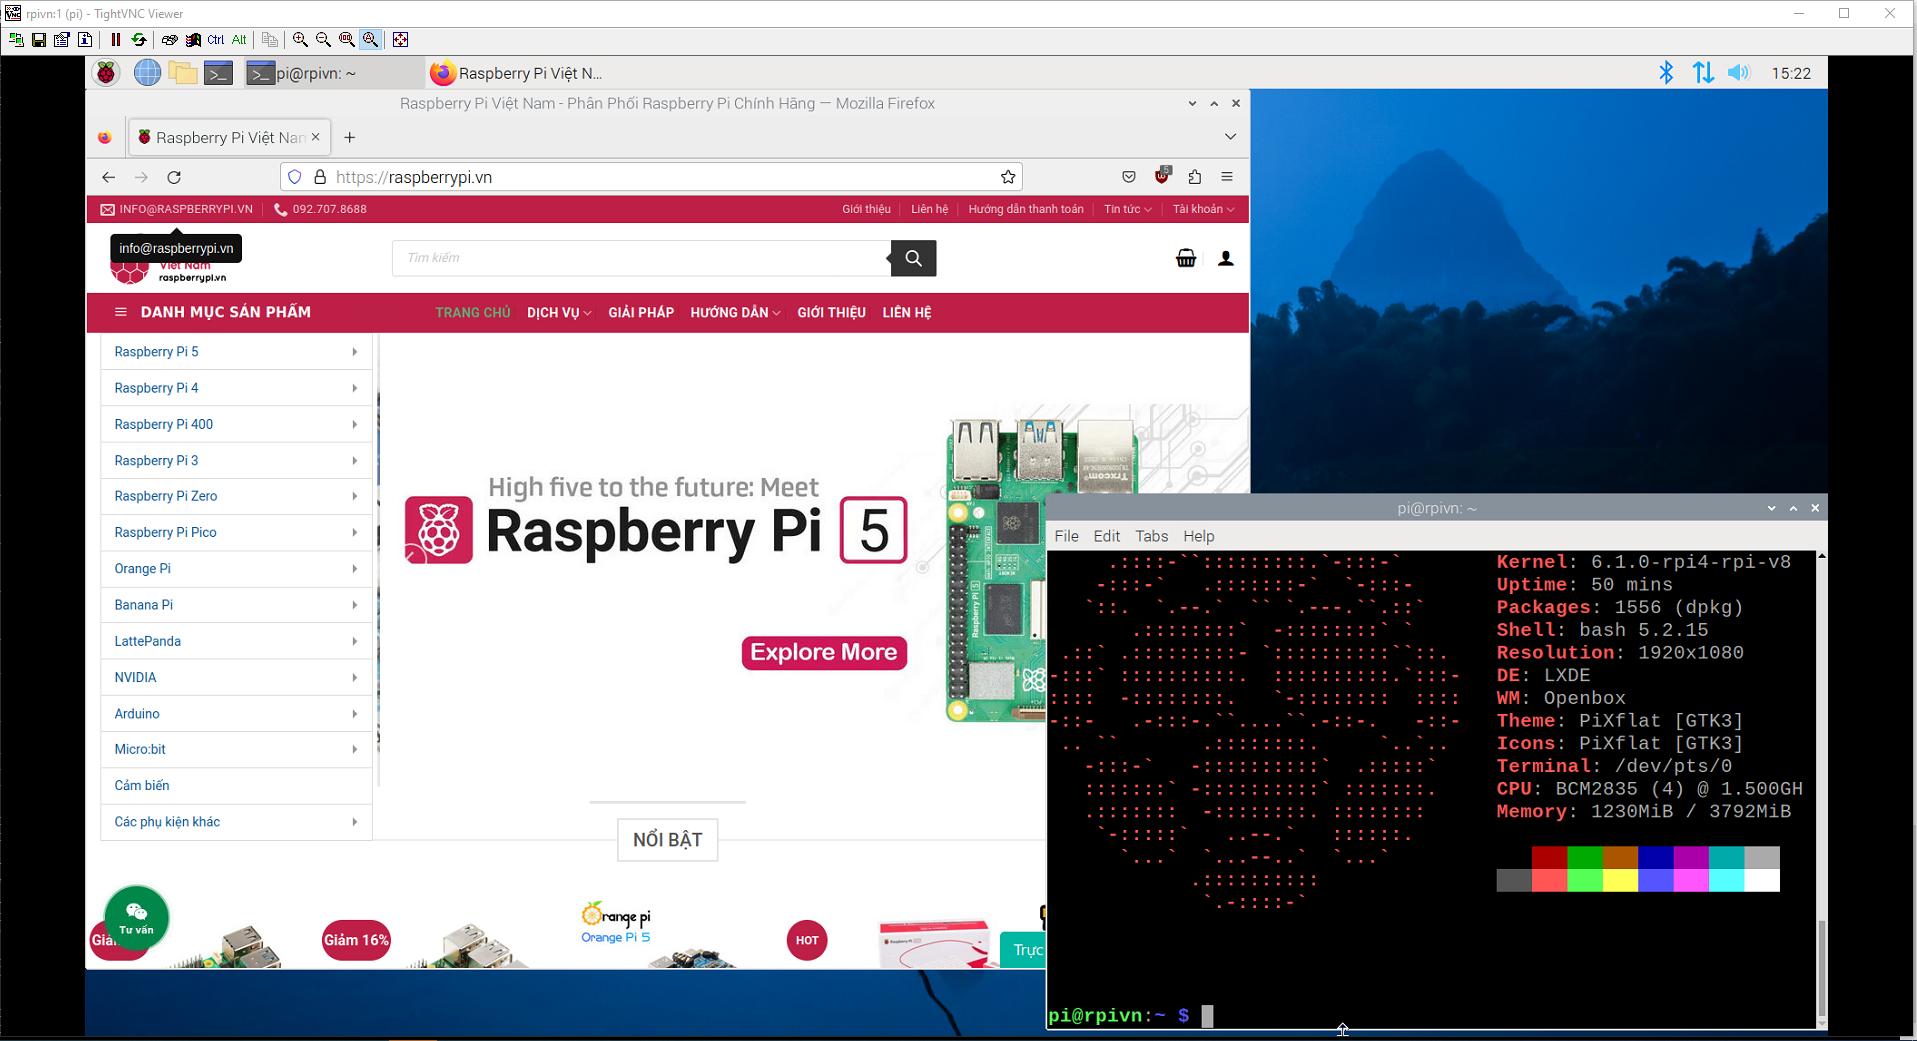1917x1041 pixels.
Task: Open the DỊCH VỤ dropdown menu
Action: click(x=558, y=313)
